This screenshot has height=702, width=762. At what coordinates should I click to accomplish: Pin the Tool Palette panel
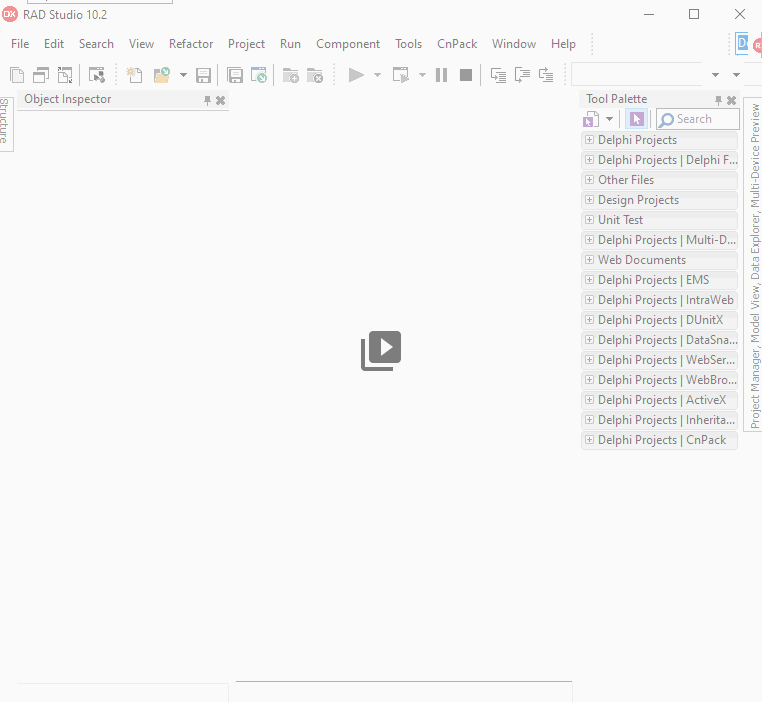[718, 101]
